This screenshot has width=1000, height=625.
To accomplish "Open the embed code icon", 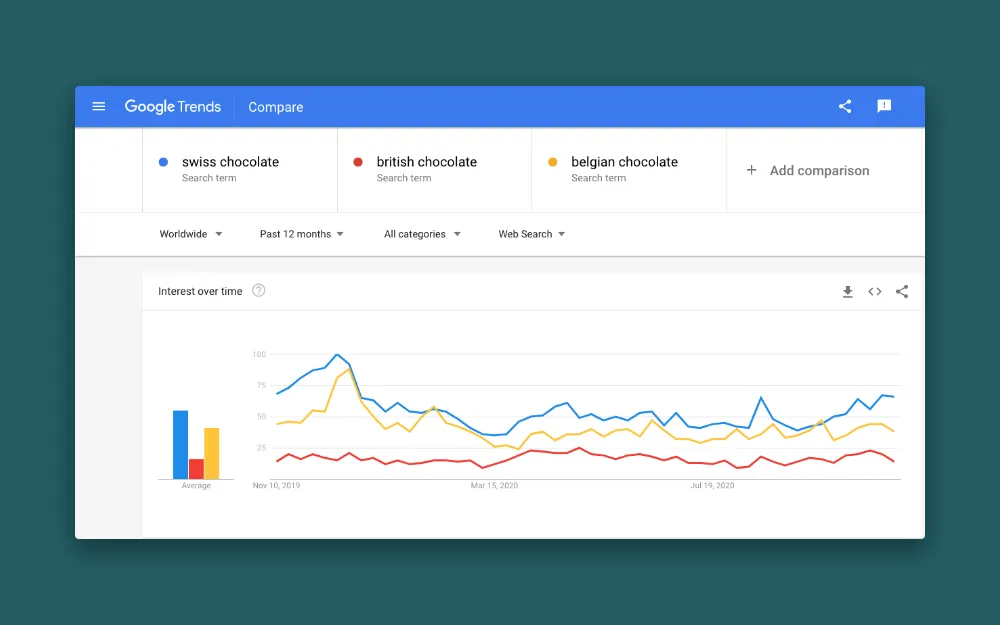I will [x=875, y=291].
